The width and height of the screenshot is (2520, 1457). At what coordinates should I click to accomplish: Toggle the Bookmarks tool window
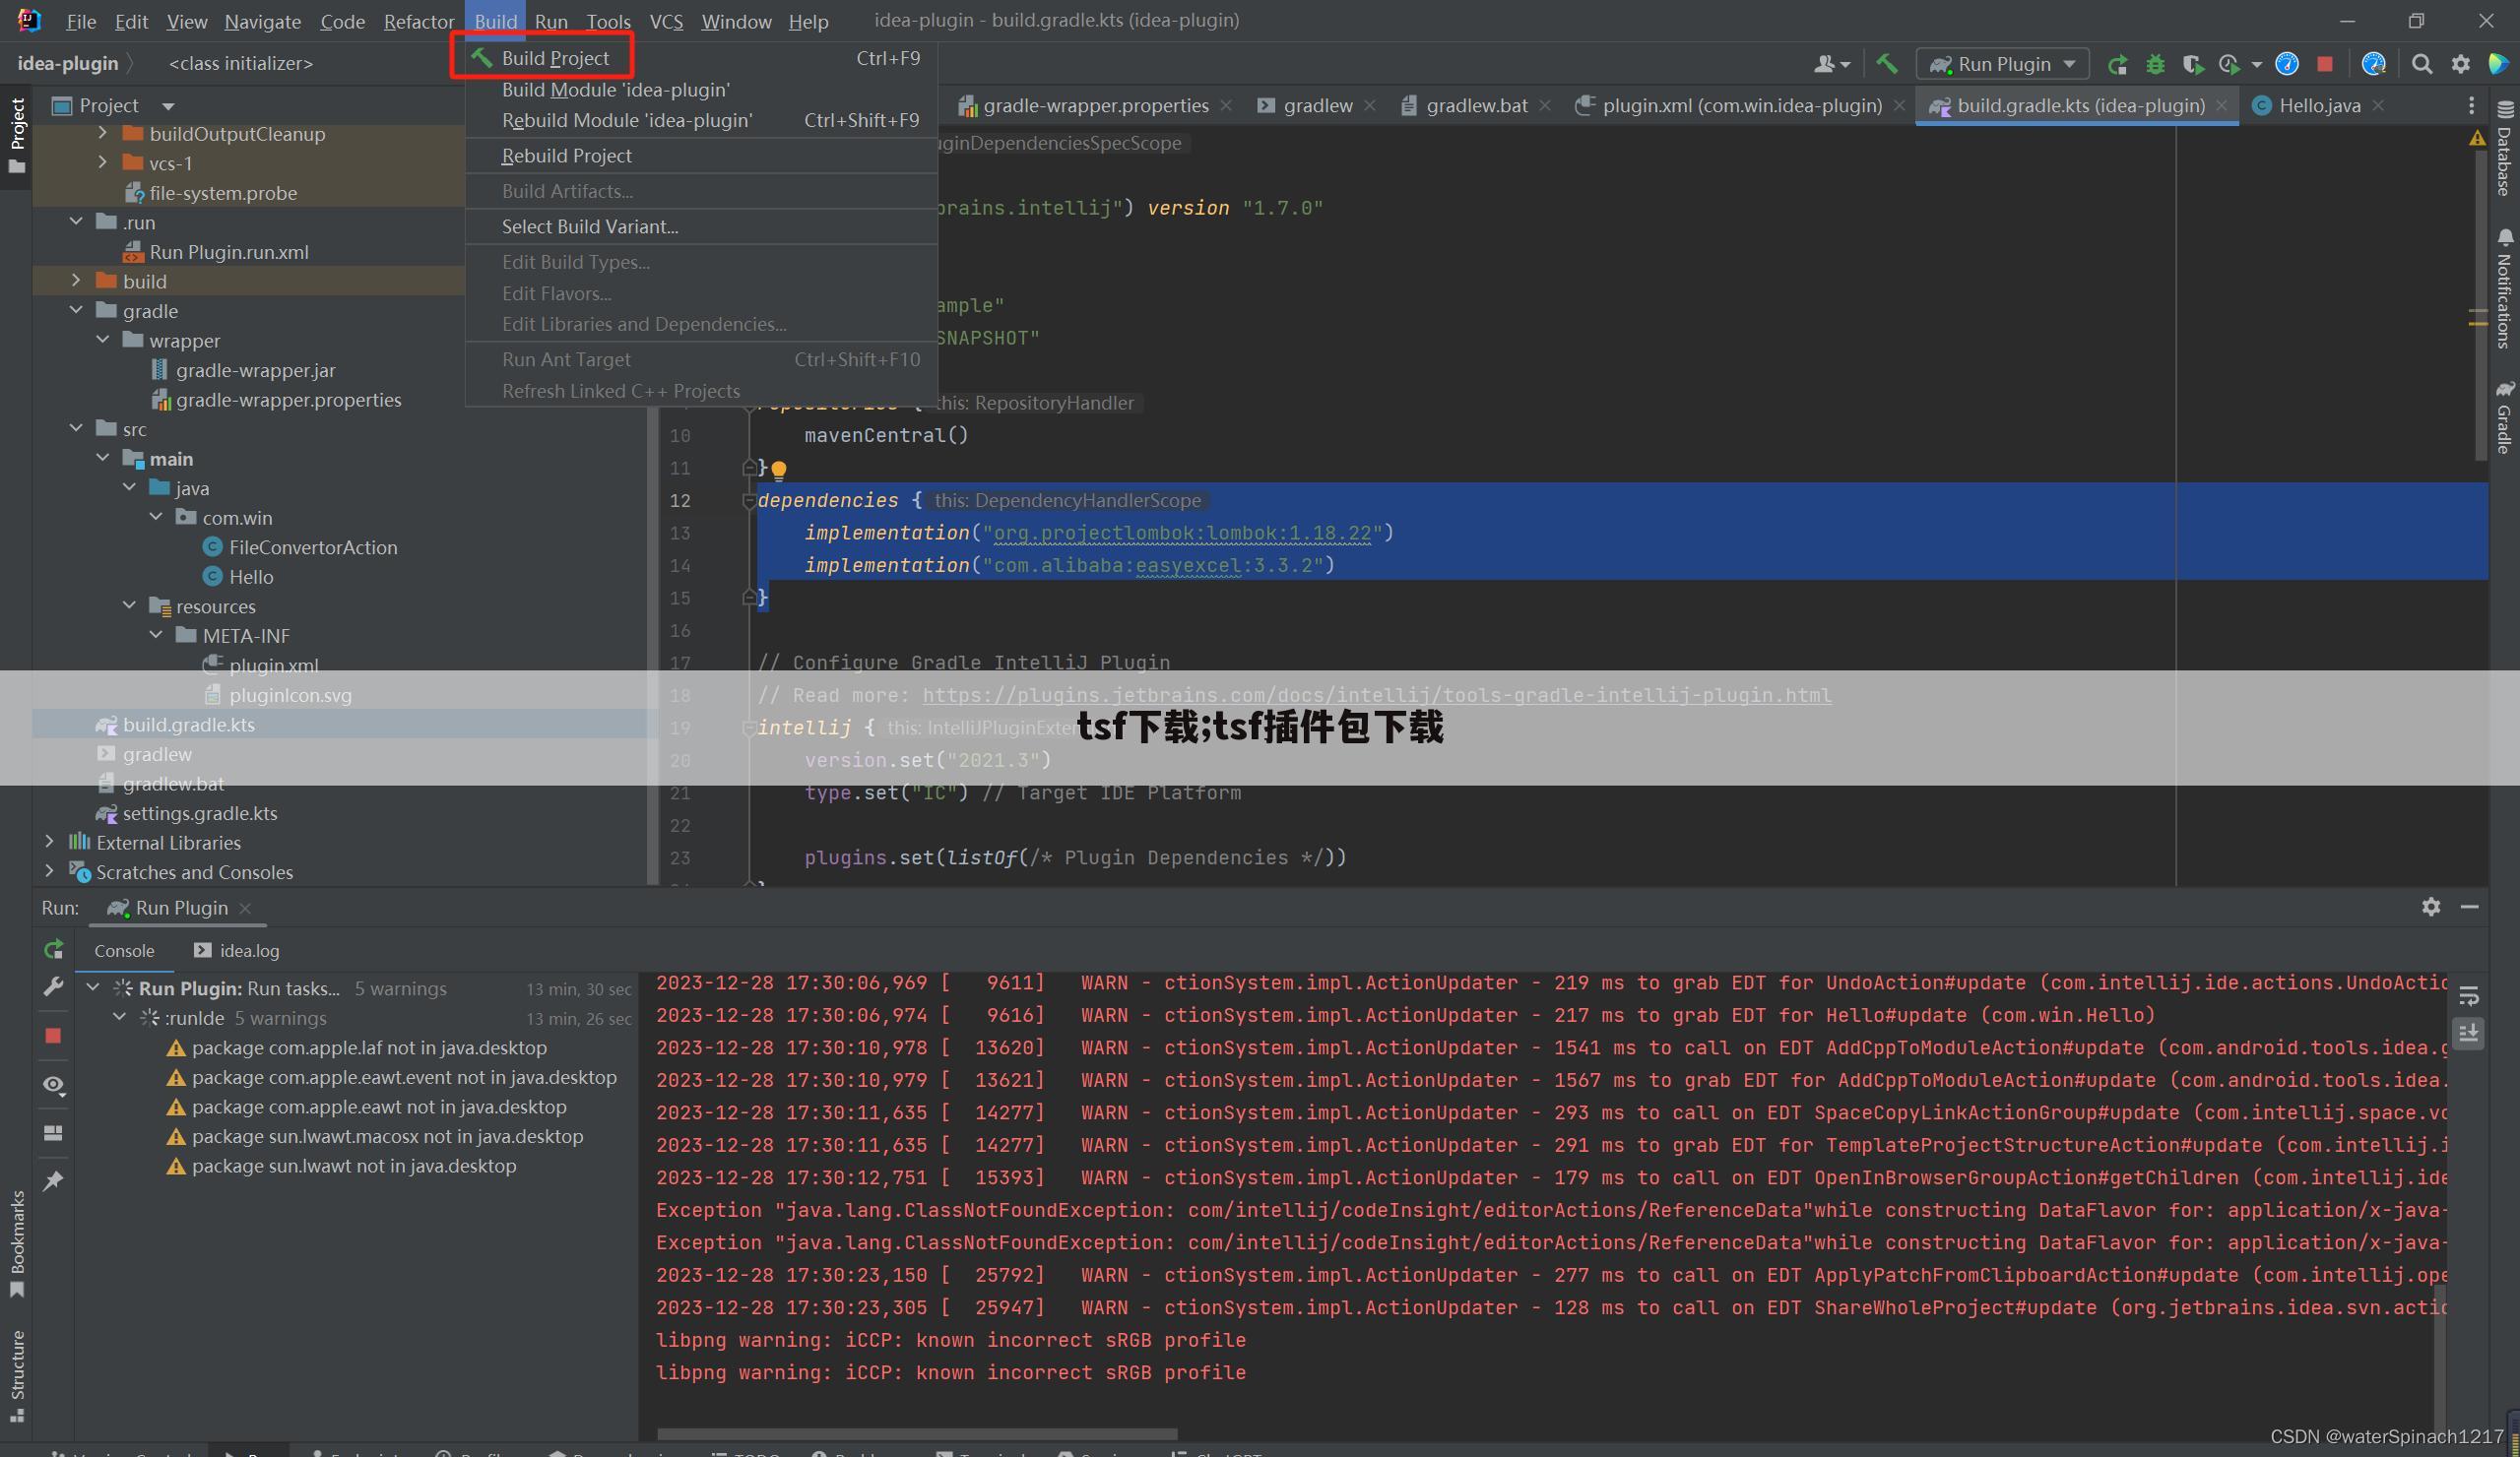(17, 1244)
